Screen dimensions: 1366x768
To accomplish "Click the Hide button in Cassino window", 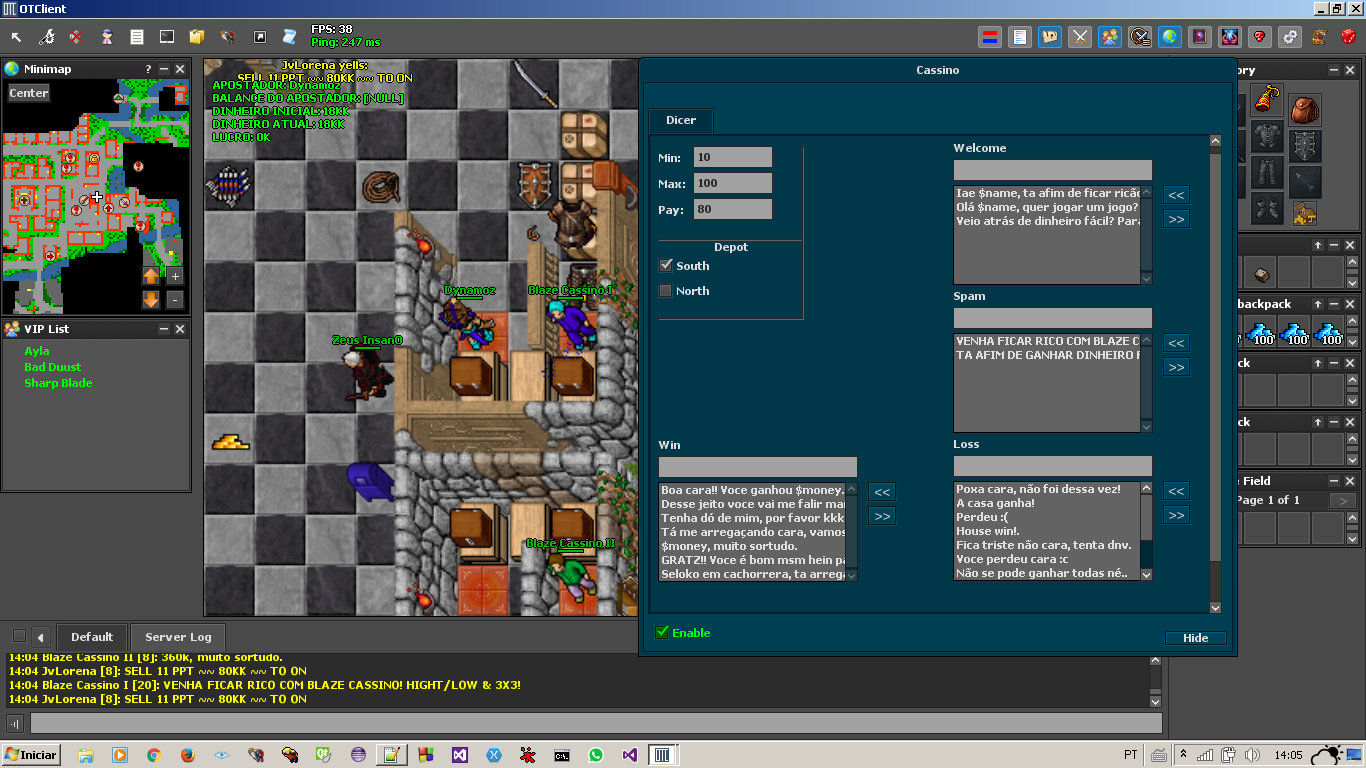I will [1195, 638].
